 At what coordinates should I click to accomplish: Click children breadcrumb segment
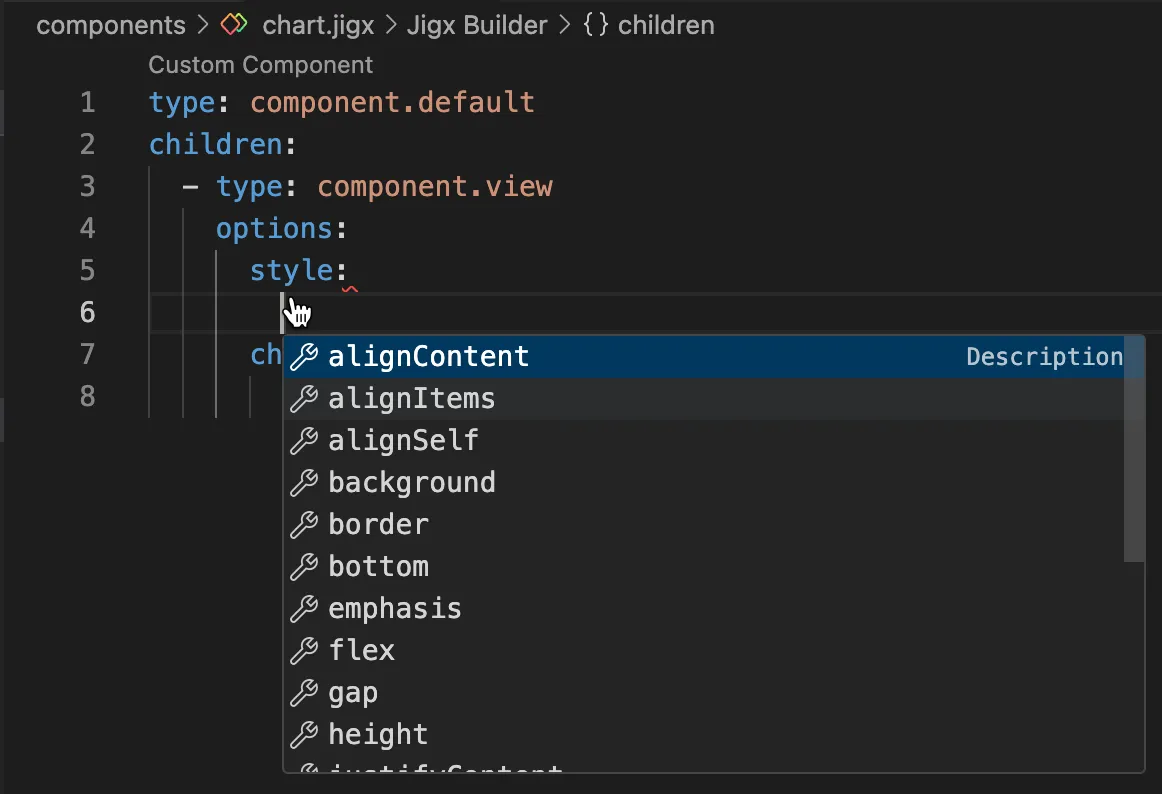click(666, 25)
